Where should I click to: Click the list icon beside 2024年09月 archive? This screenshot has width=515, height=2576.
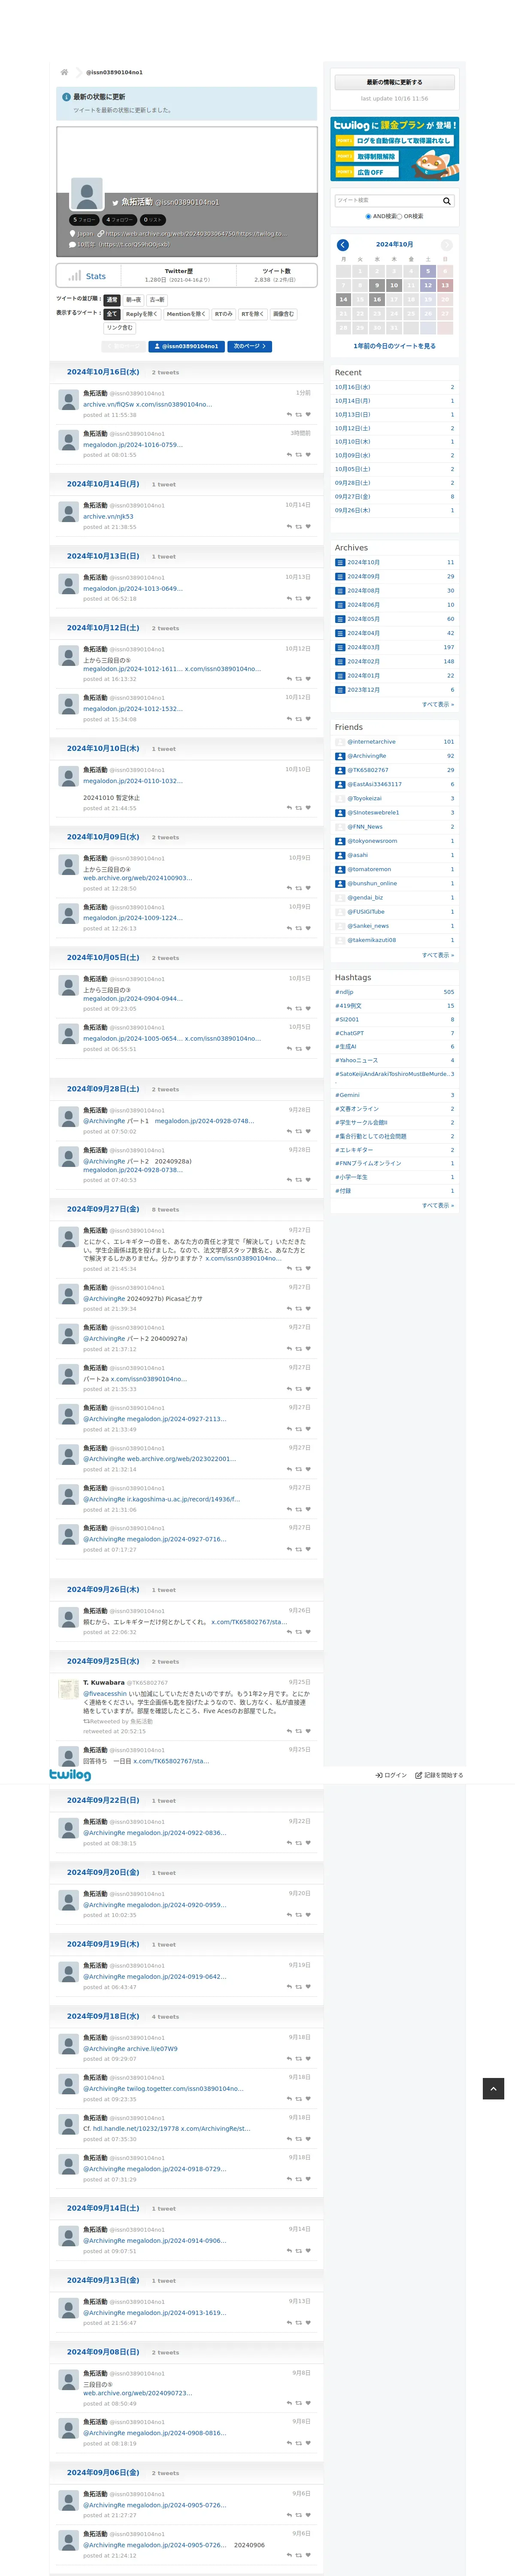[340, 576]
